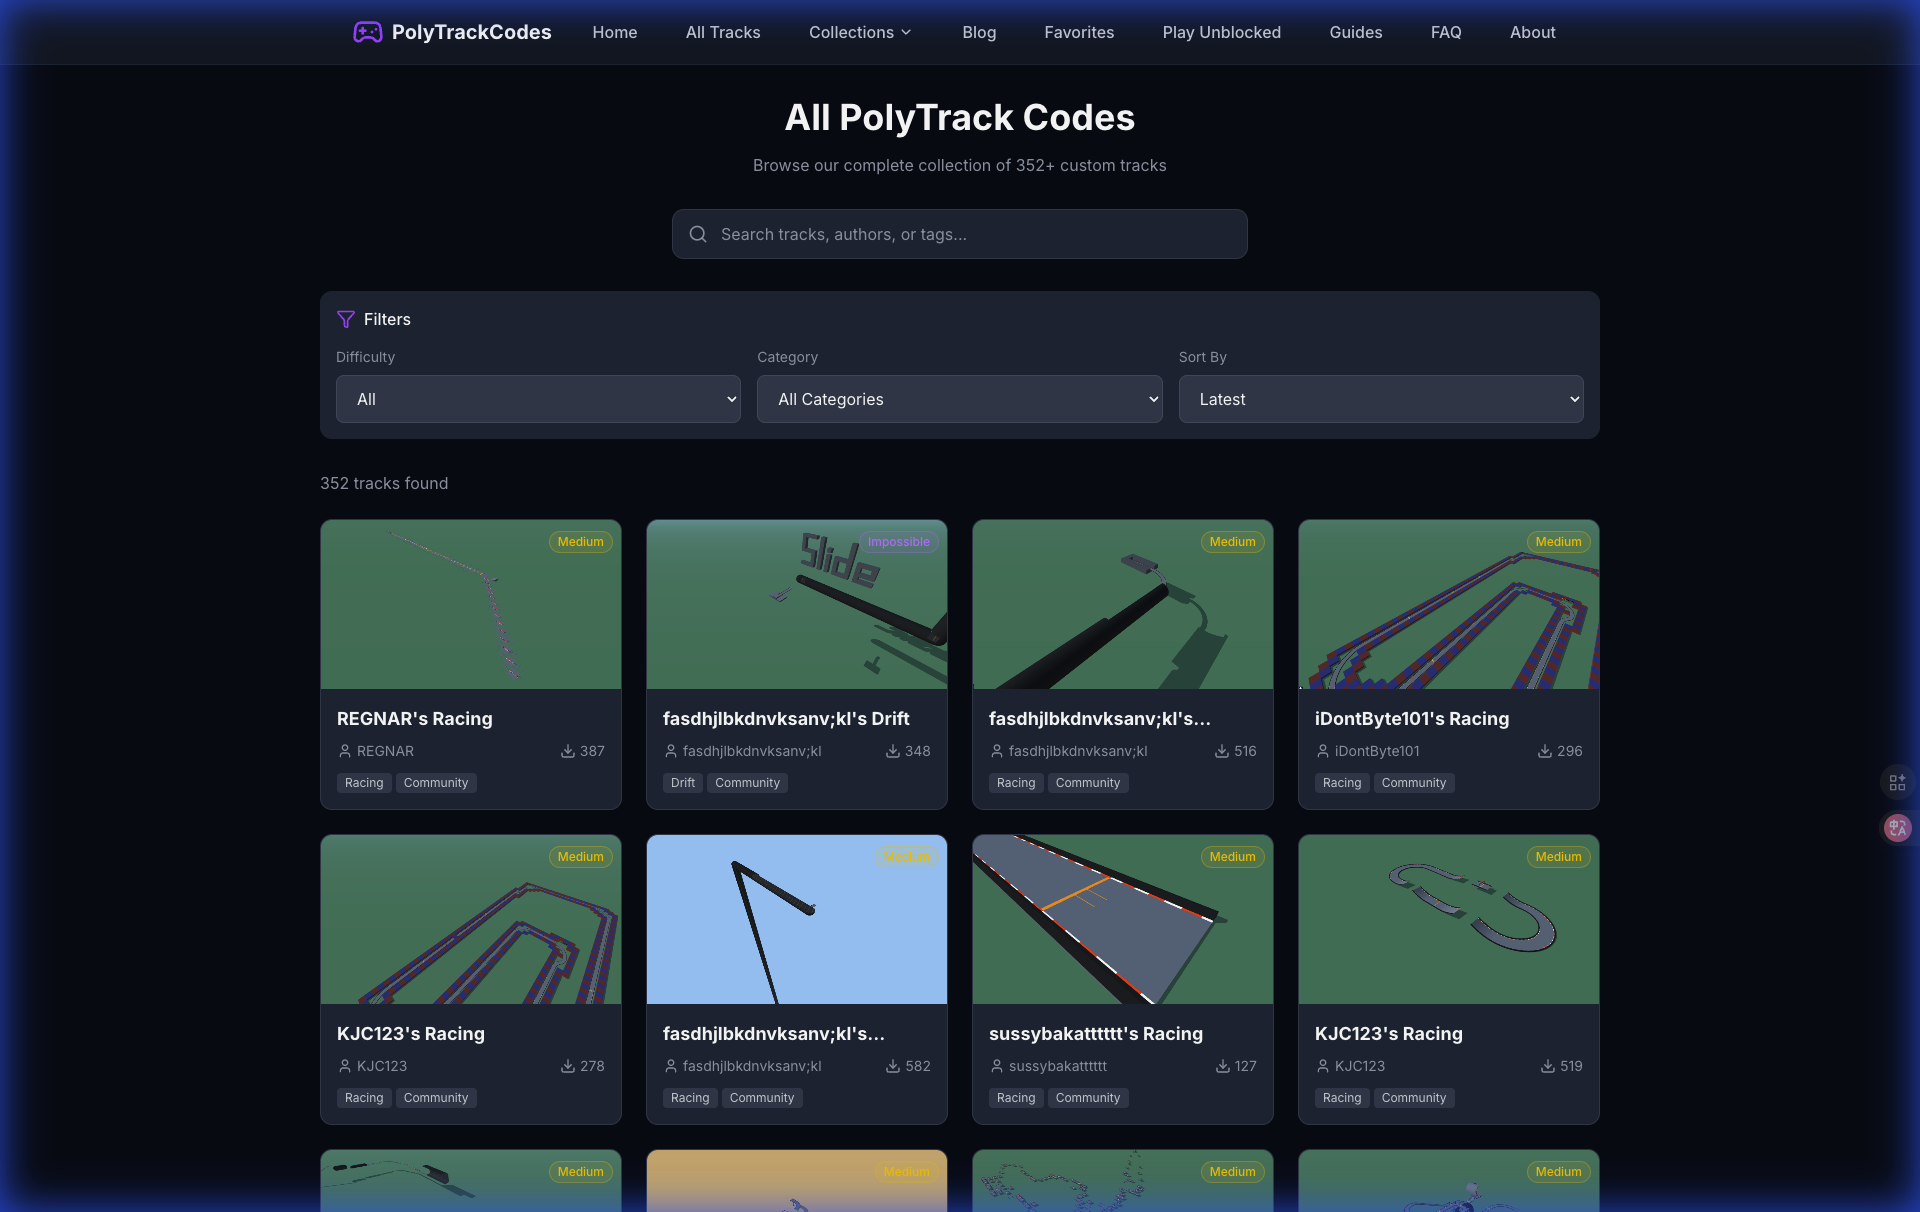Click the purple Filters funnel icon
This screenshot has height=1212, width=1920.
(x=347, y=319)
